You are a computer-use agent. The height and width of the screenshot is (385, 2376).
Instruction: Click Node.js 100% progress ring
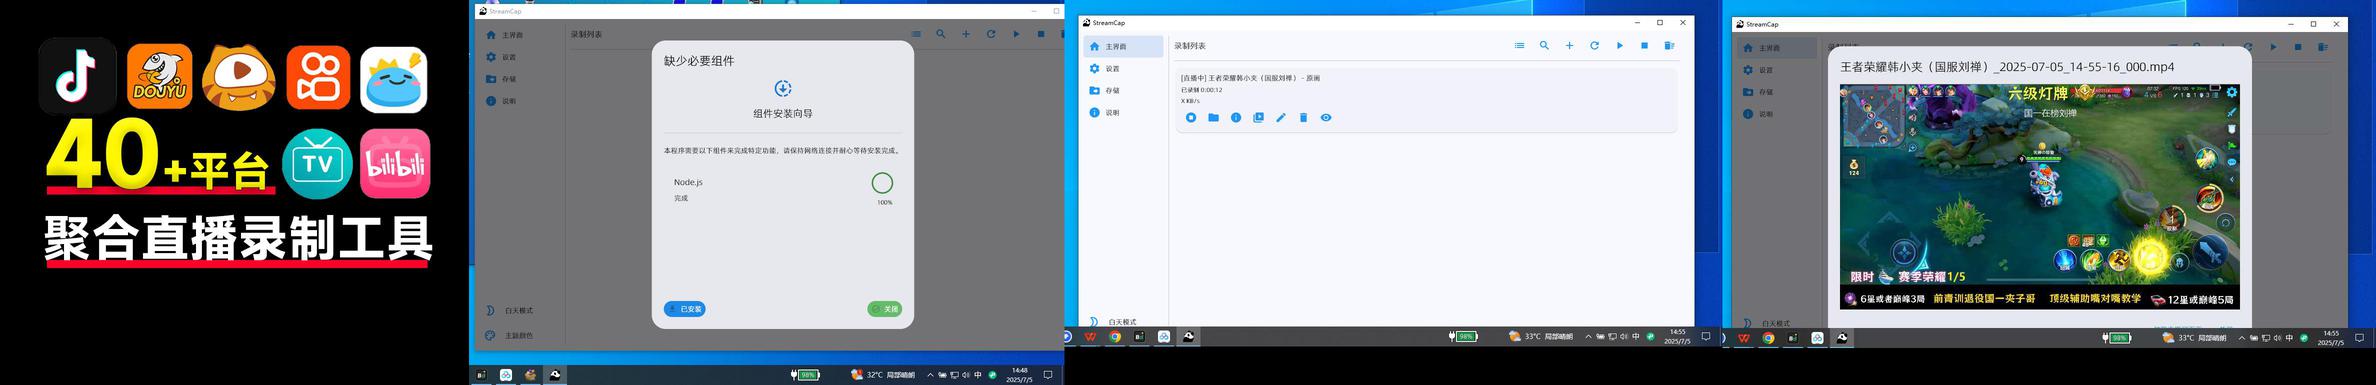[882, 183]
